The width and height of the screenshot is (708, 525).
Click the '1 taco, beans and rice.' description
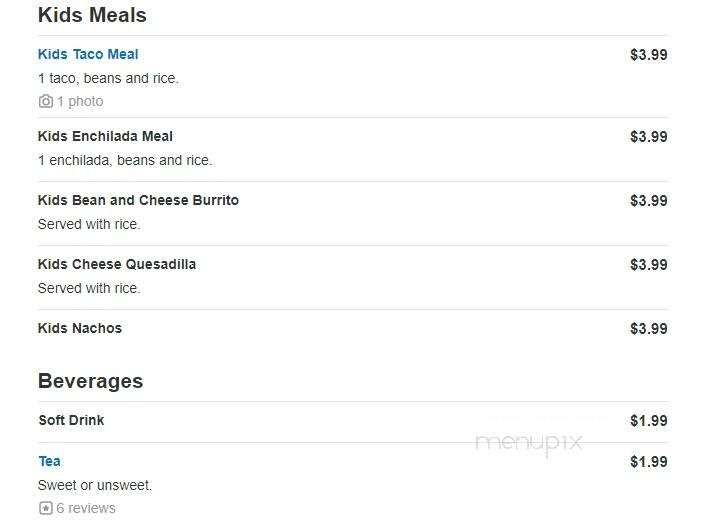tap(108, 78)
